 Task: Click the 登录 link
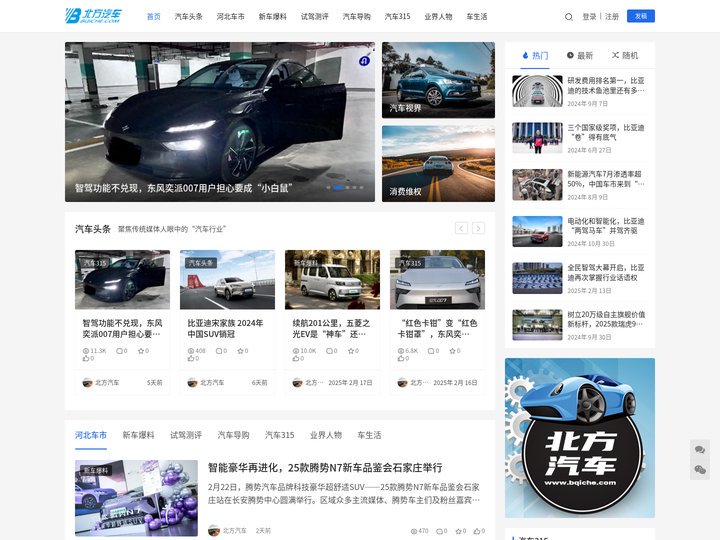pos(589,17)
